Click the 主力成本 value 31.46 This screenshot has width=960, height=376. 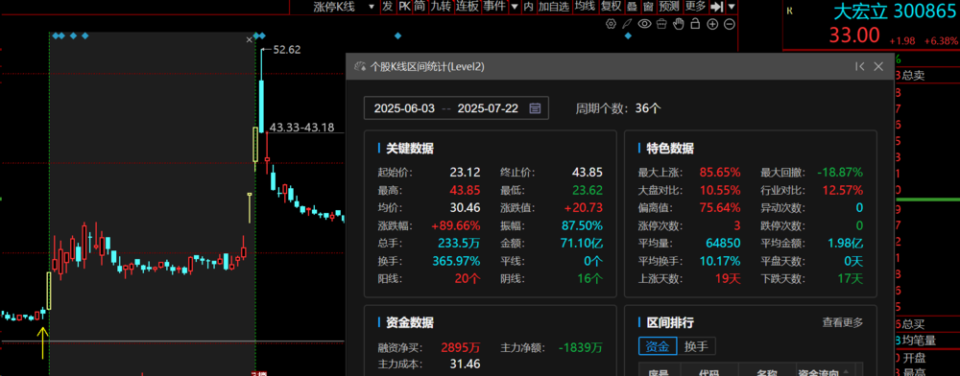(465, 364)
